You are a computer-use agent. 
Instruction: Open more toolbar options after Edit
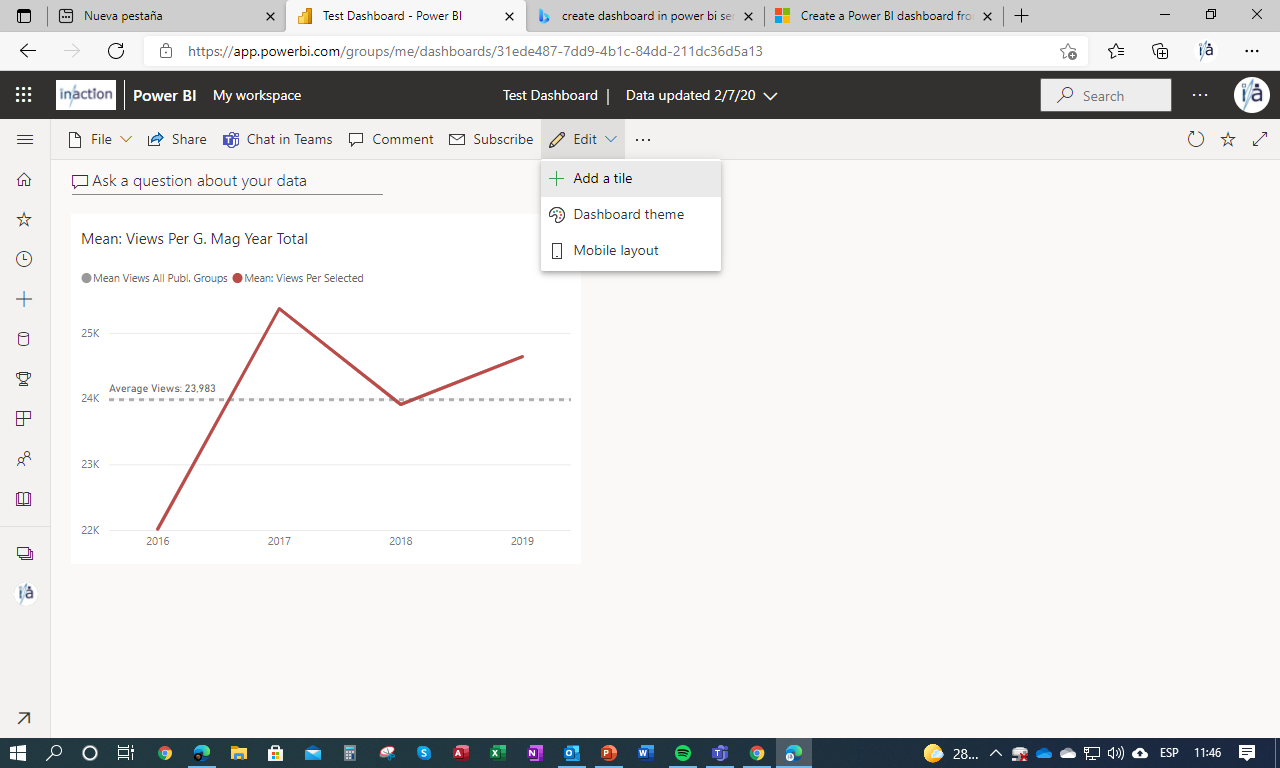pos(643,139)
